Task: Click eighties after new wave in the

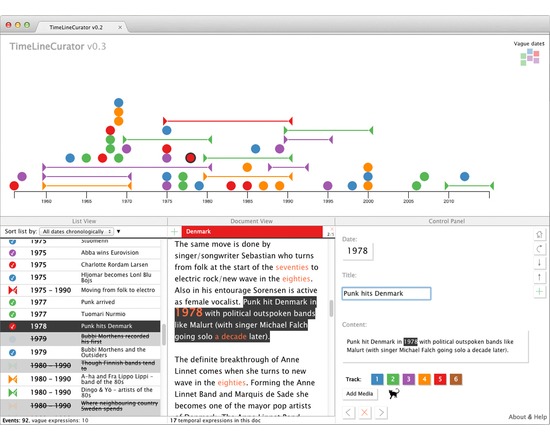Action: tap(296, 279)
